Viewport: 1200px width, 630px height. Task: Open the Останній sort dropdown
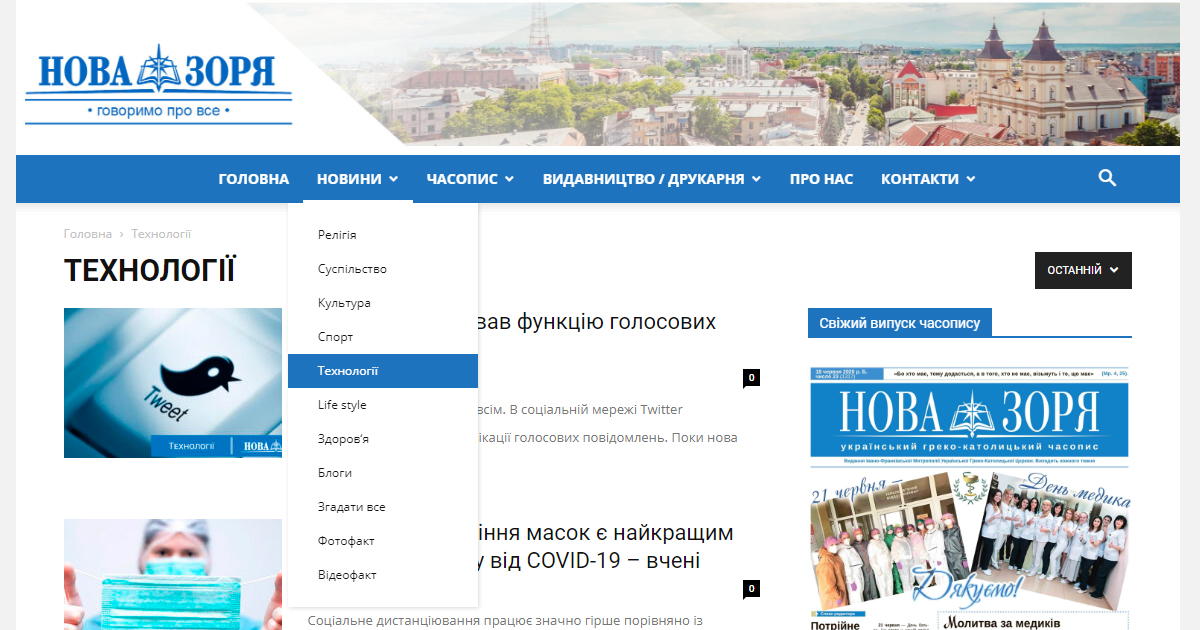coord(1083,270)
